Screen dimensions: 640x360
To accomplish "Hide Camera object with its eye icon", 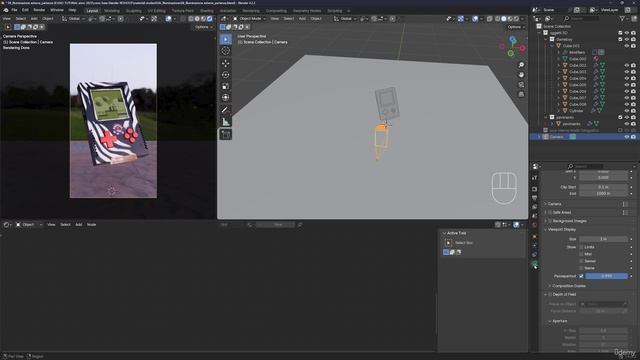I will click(627, 137).
